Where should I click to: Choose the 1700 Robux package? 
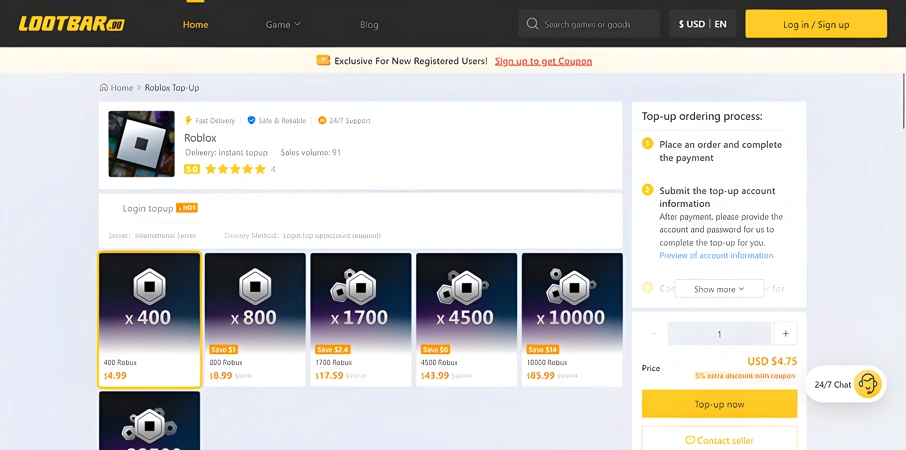pos(361,319)
